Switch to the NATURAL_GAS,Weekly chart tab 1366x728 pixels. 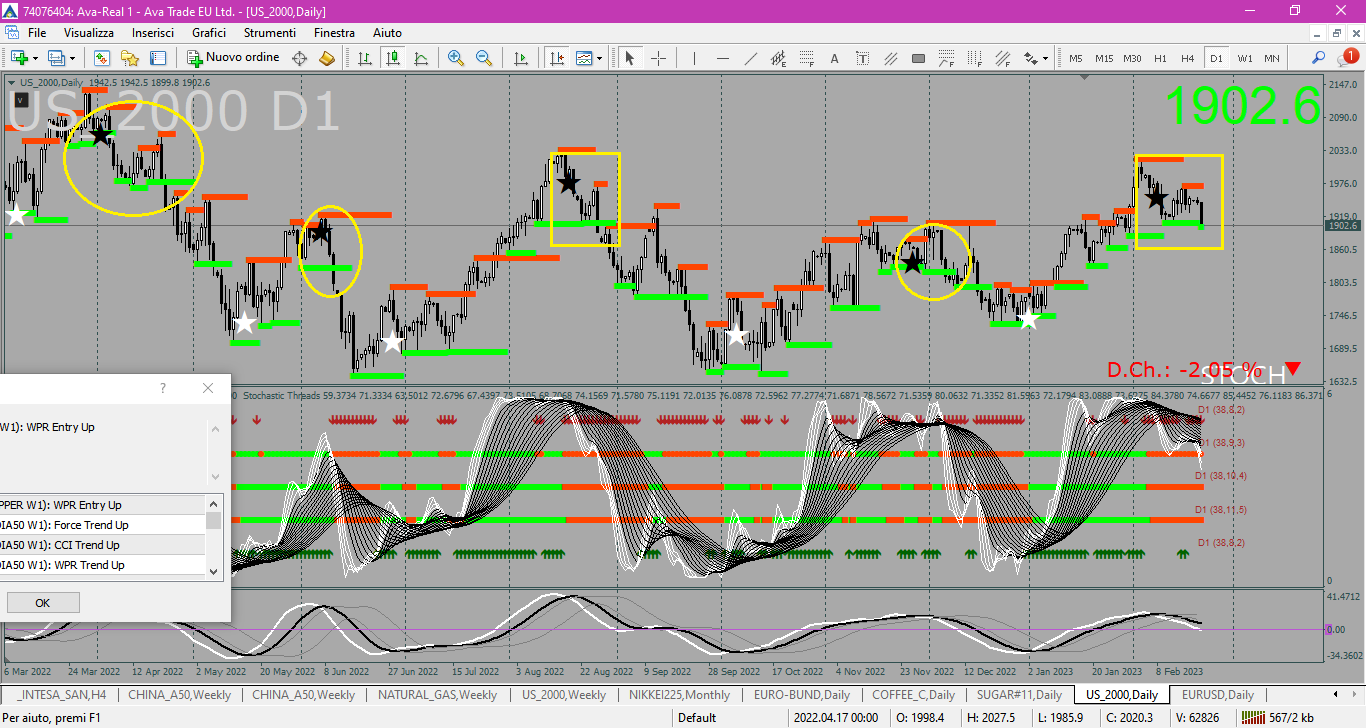pos(437,694)
